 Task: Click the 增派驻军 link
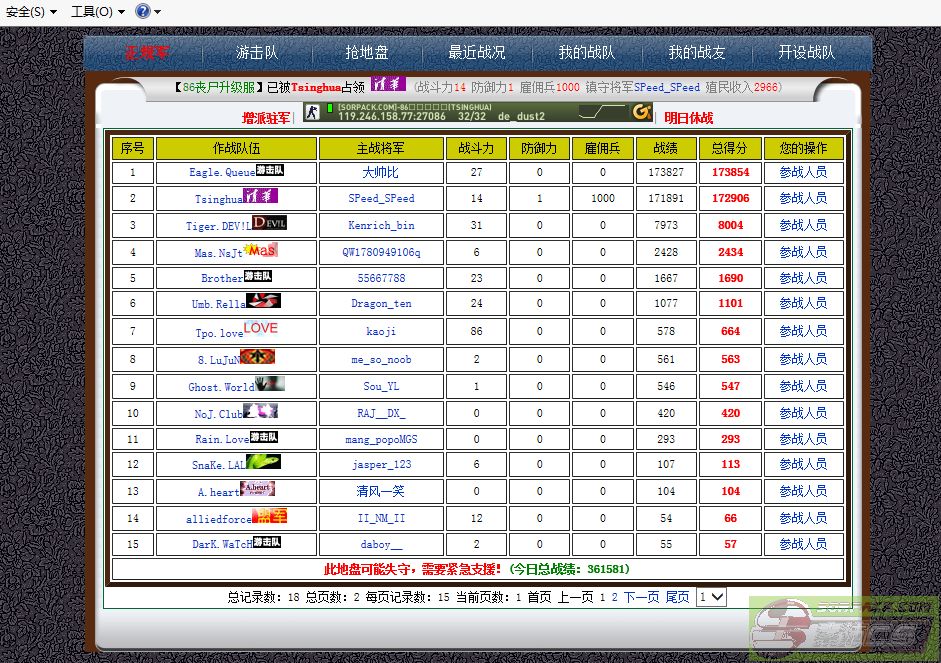(266, 118)
